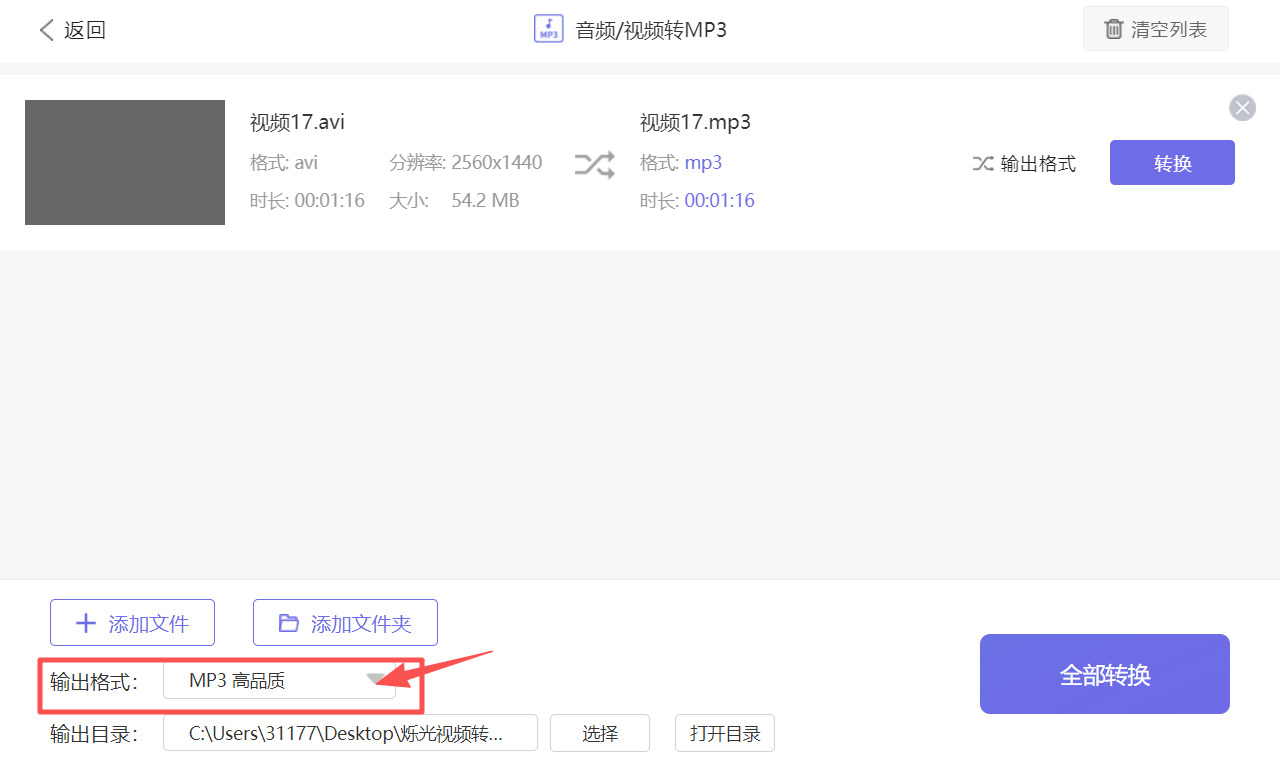Start conversion with 全部转换 button
The height and width of the screenshot is (764, 1280).
pyautogui.click(x=1104, y=674)
